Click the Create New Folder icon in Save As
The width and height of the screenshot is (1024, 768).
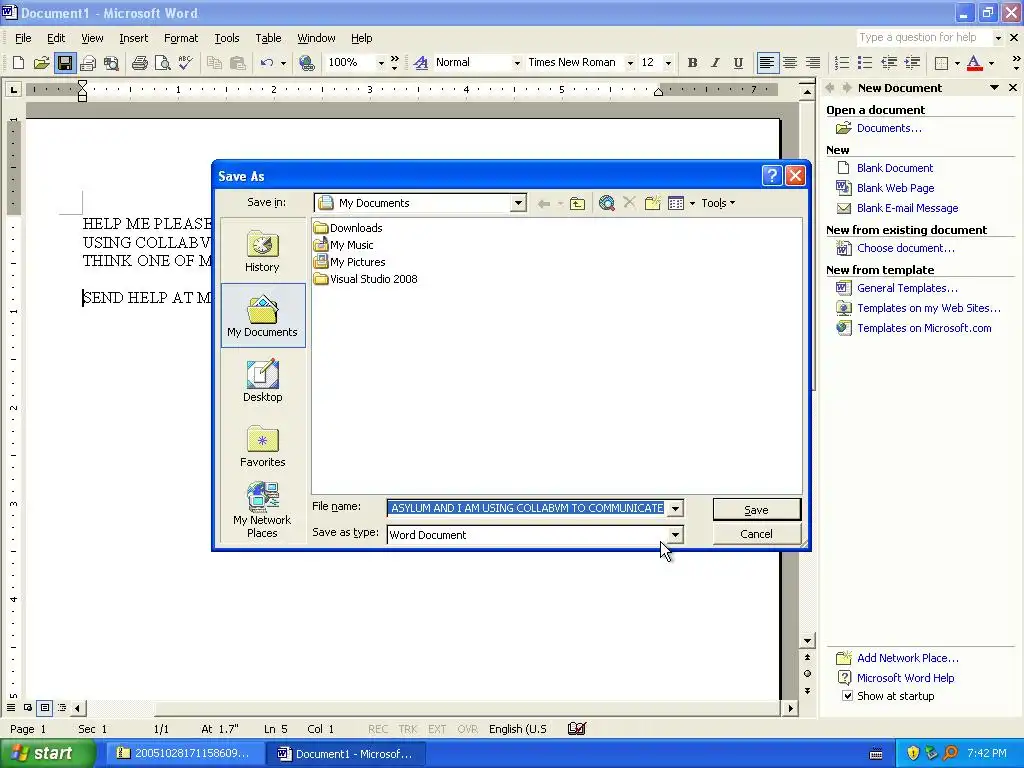(652, 203)
